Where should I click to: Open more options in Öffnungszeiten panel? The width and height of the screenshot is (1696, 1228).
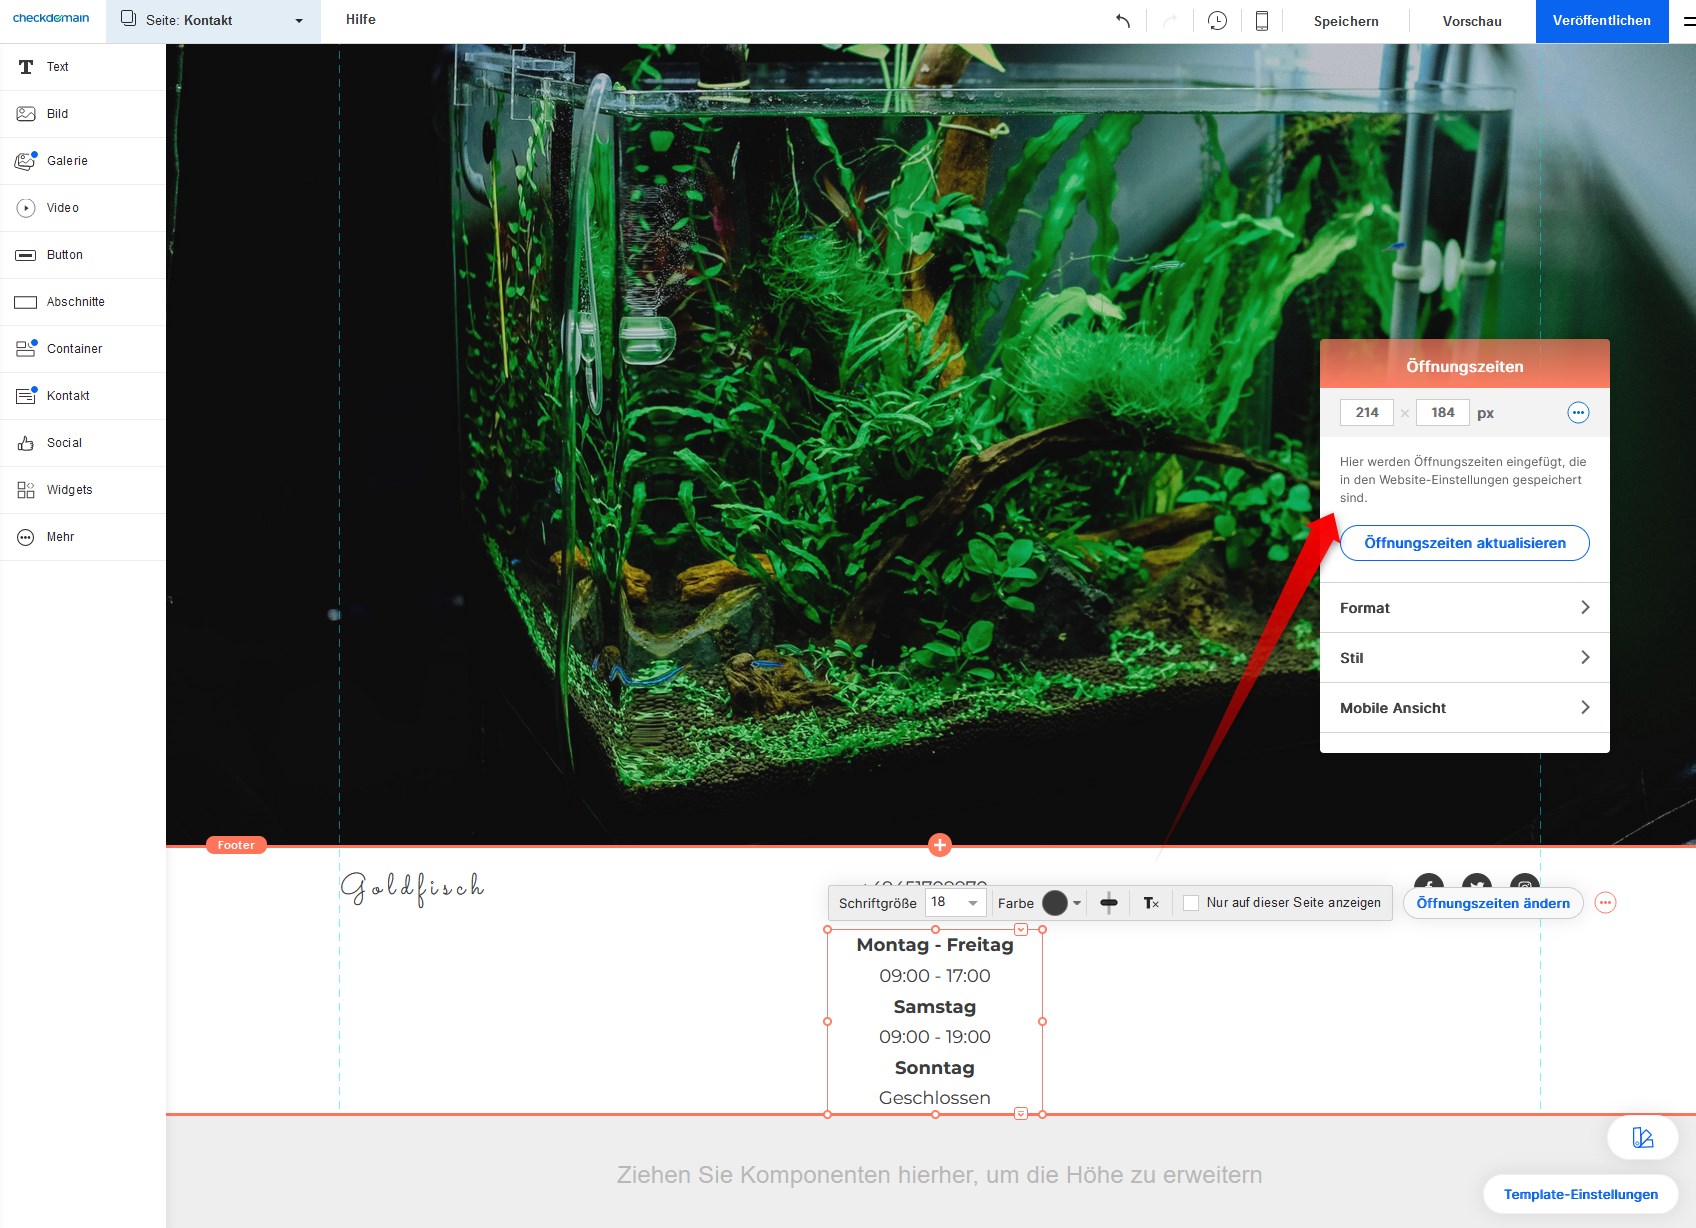pos(1577,413)
